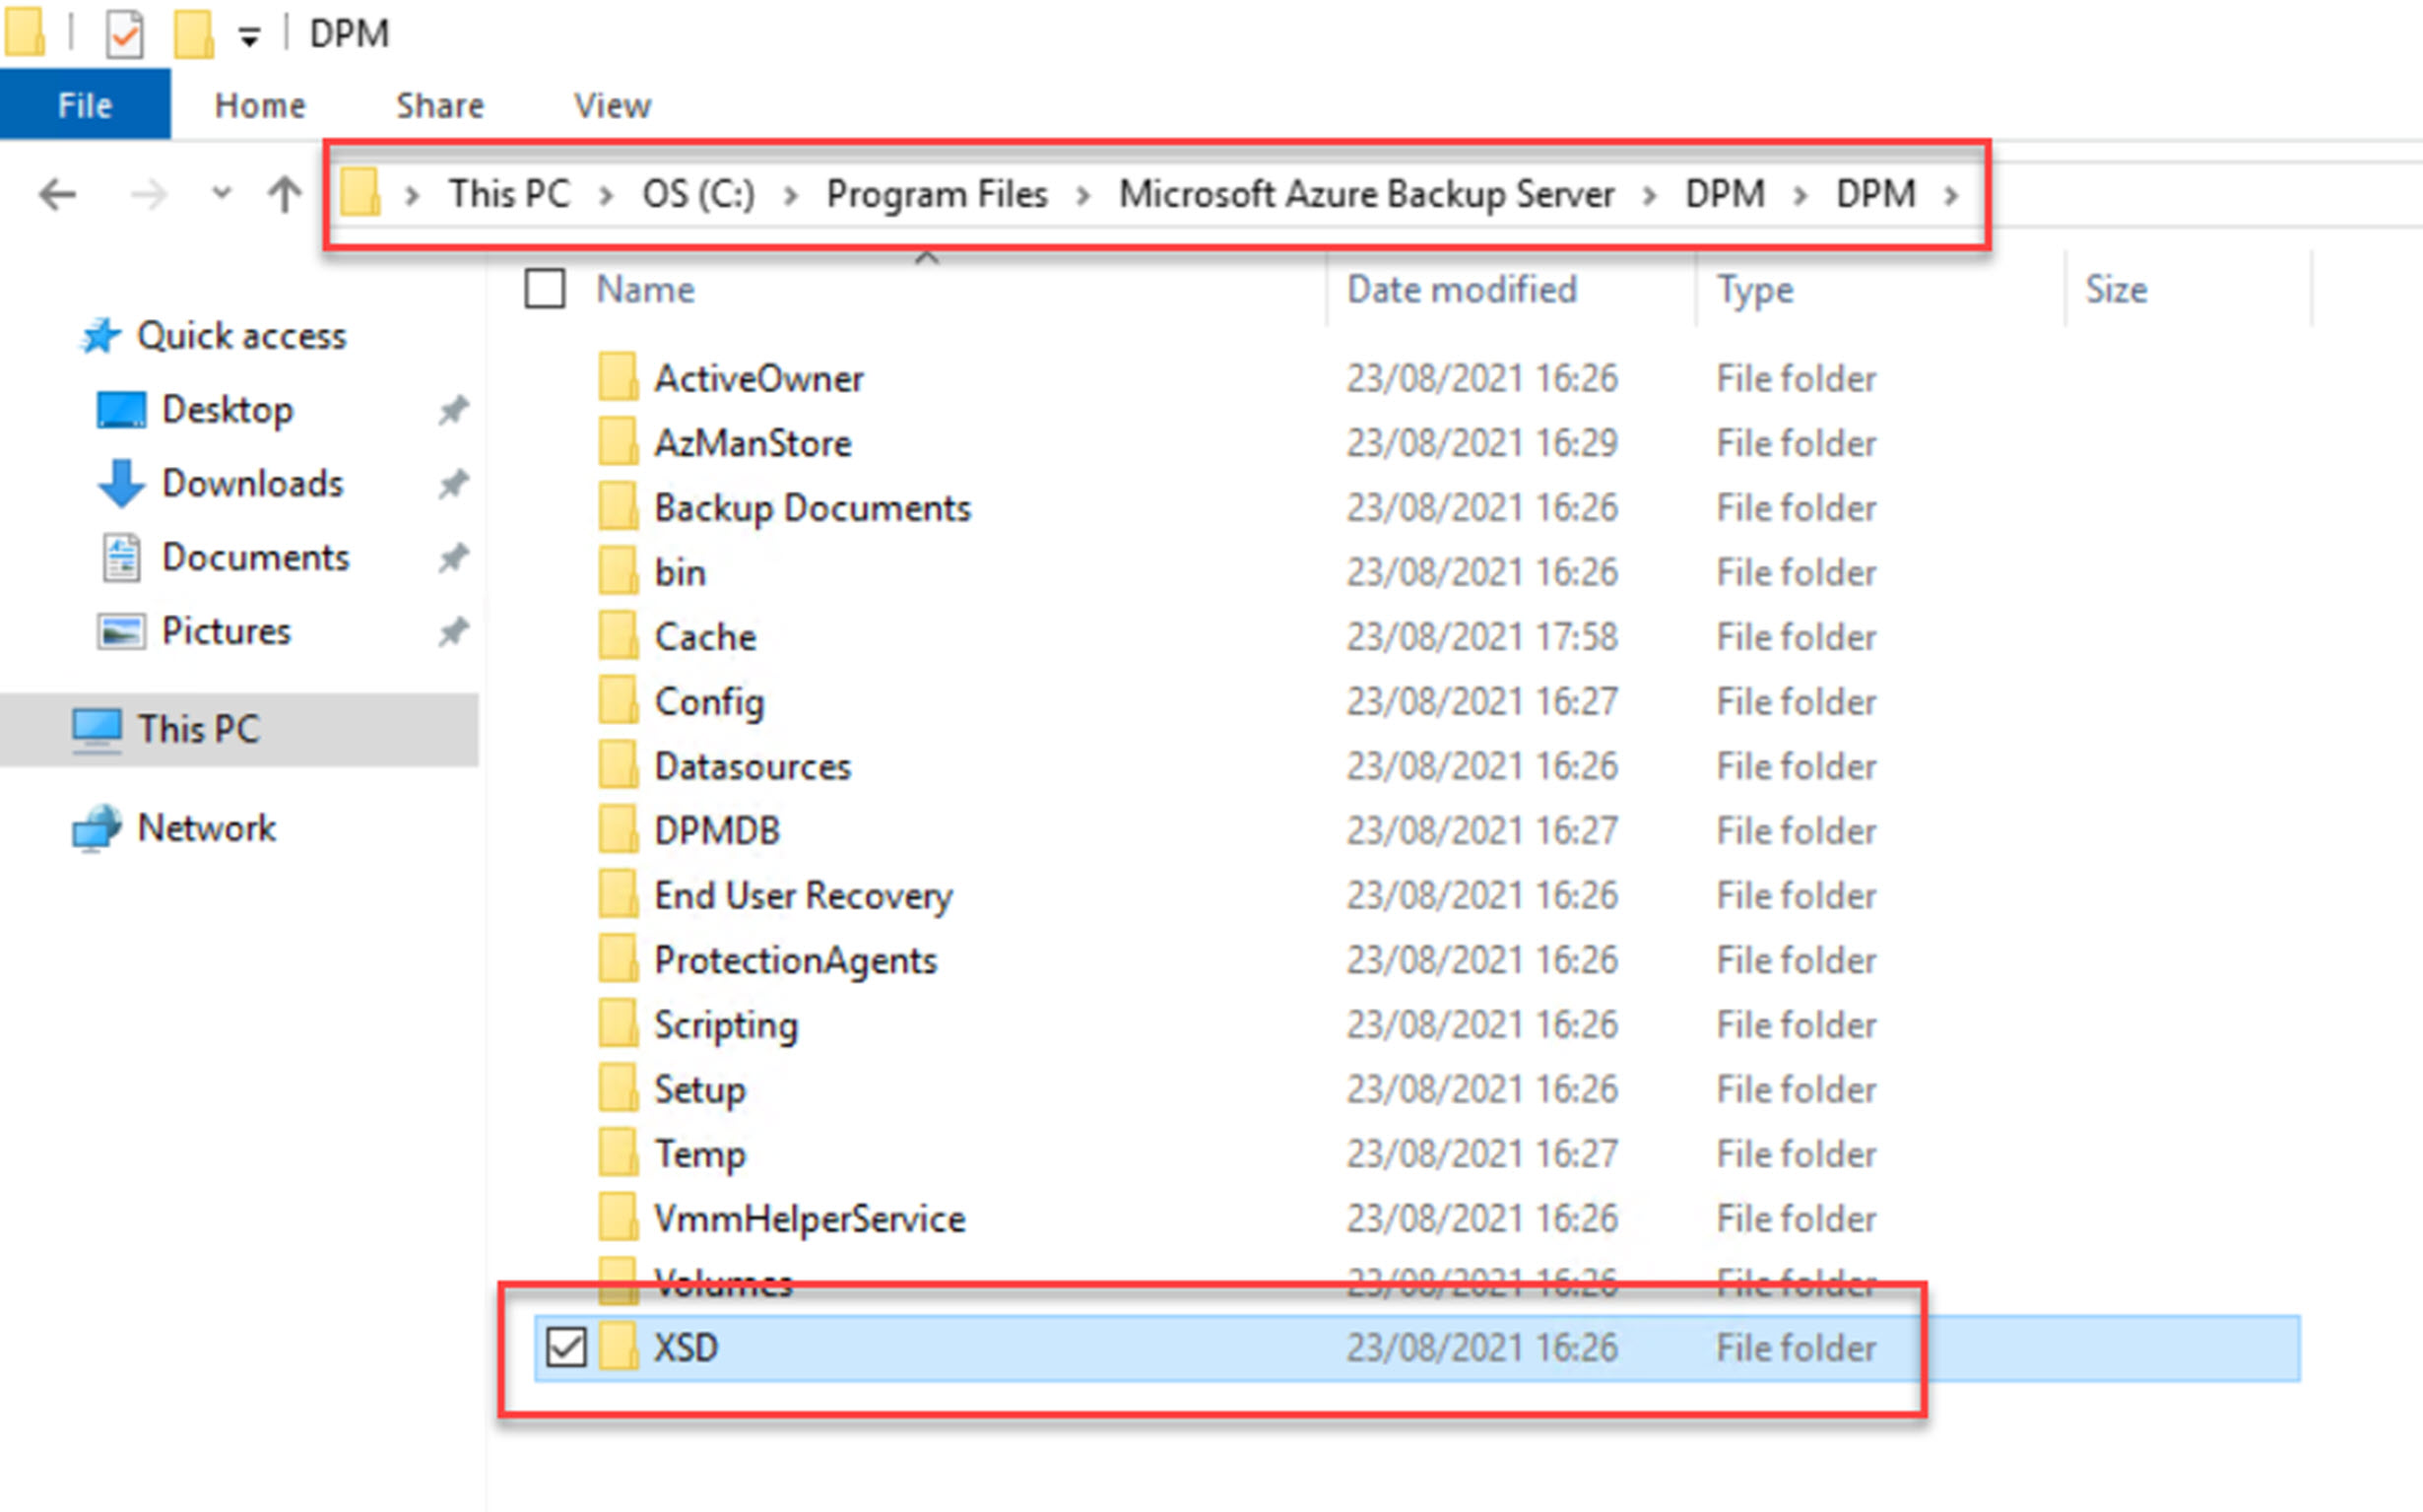Image resolution: width=2423 pixels, height=1512 pixels.
Task: Open the Scripting folder
Action: click(726, 1024)
